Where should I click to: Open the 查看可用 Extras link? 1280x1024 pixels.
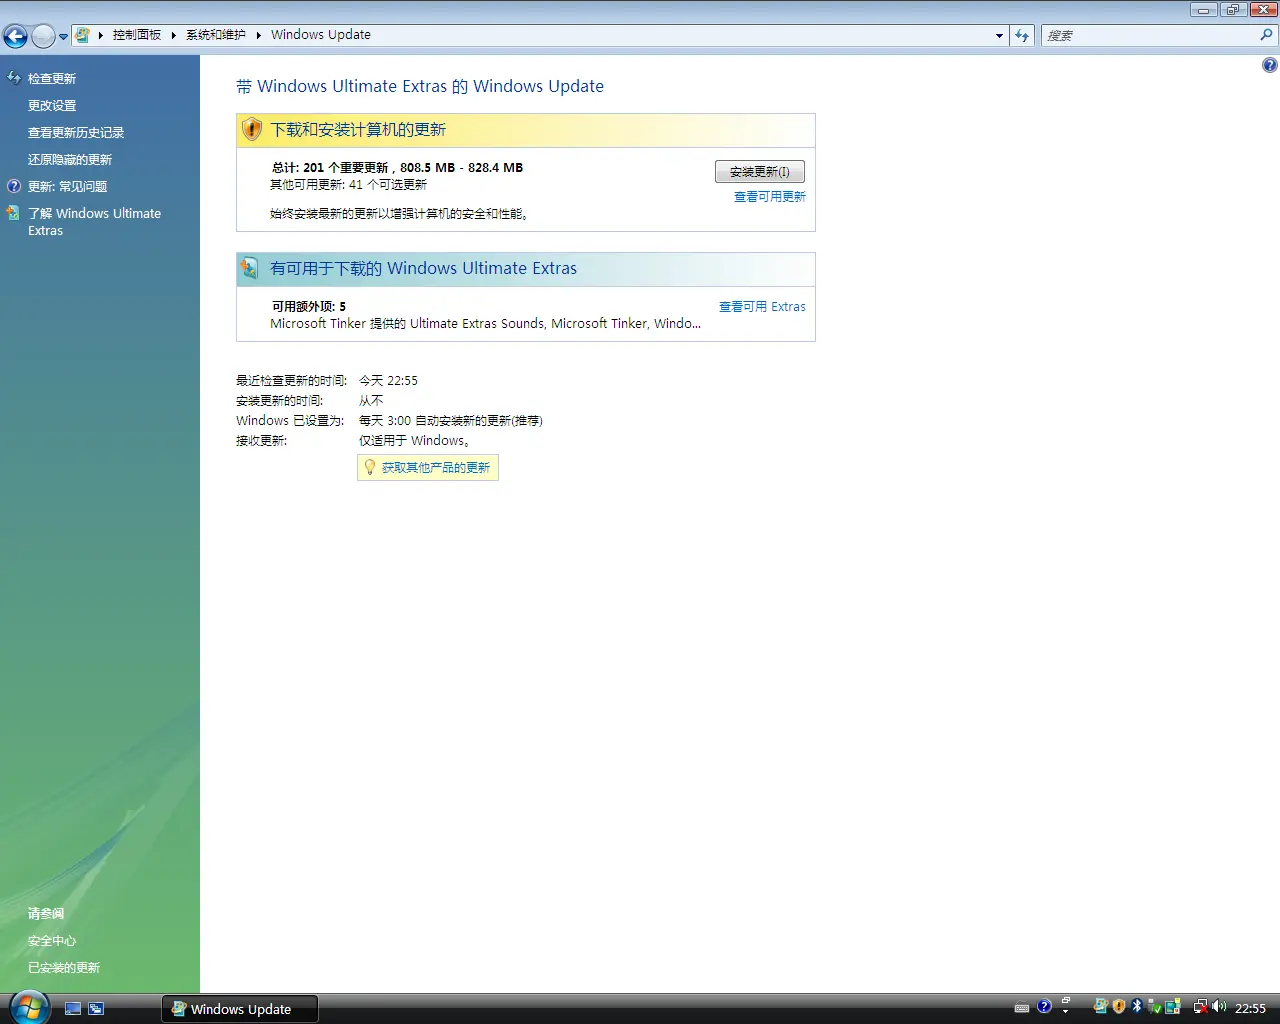click(762, 307)
